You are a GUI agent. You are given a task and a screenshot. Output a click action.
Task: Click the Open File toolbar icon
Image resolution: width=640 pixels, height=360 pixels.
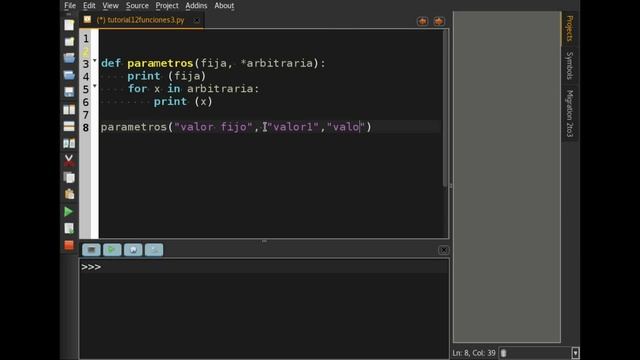69,58
